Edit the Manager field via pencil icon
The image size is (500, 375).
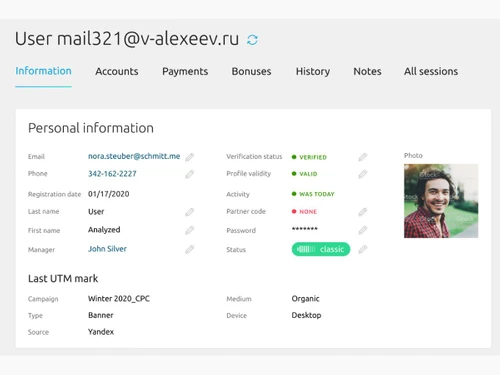[x=190, y=249]
